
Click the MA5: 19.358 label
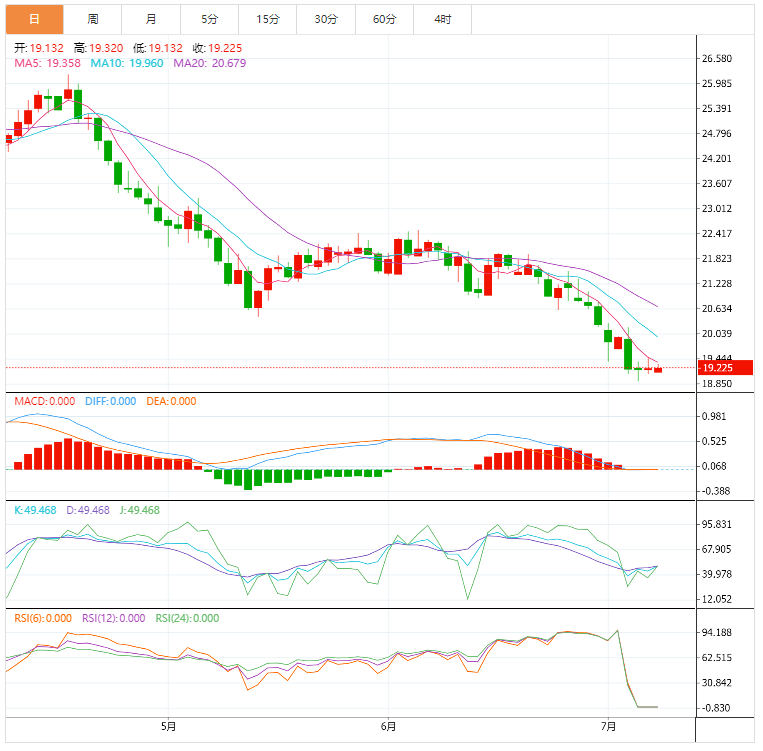tap(47, 63)
